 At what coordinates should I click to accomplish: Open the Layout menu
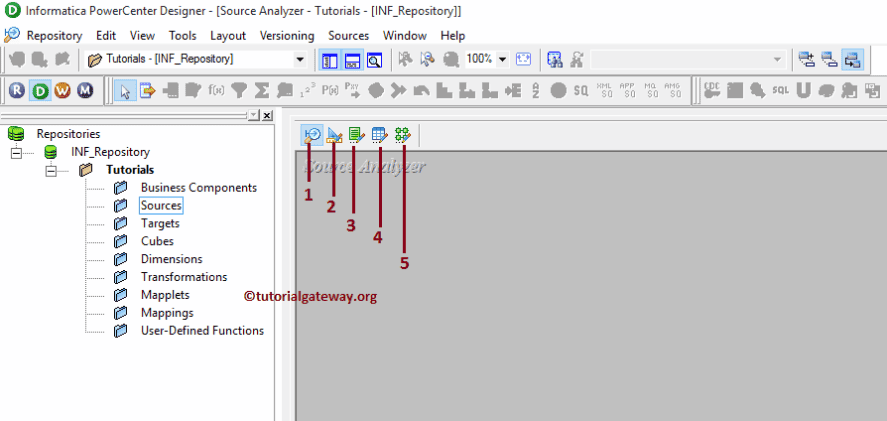pos(228,36)
